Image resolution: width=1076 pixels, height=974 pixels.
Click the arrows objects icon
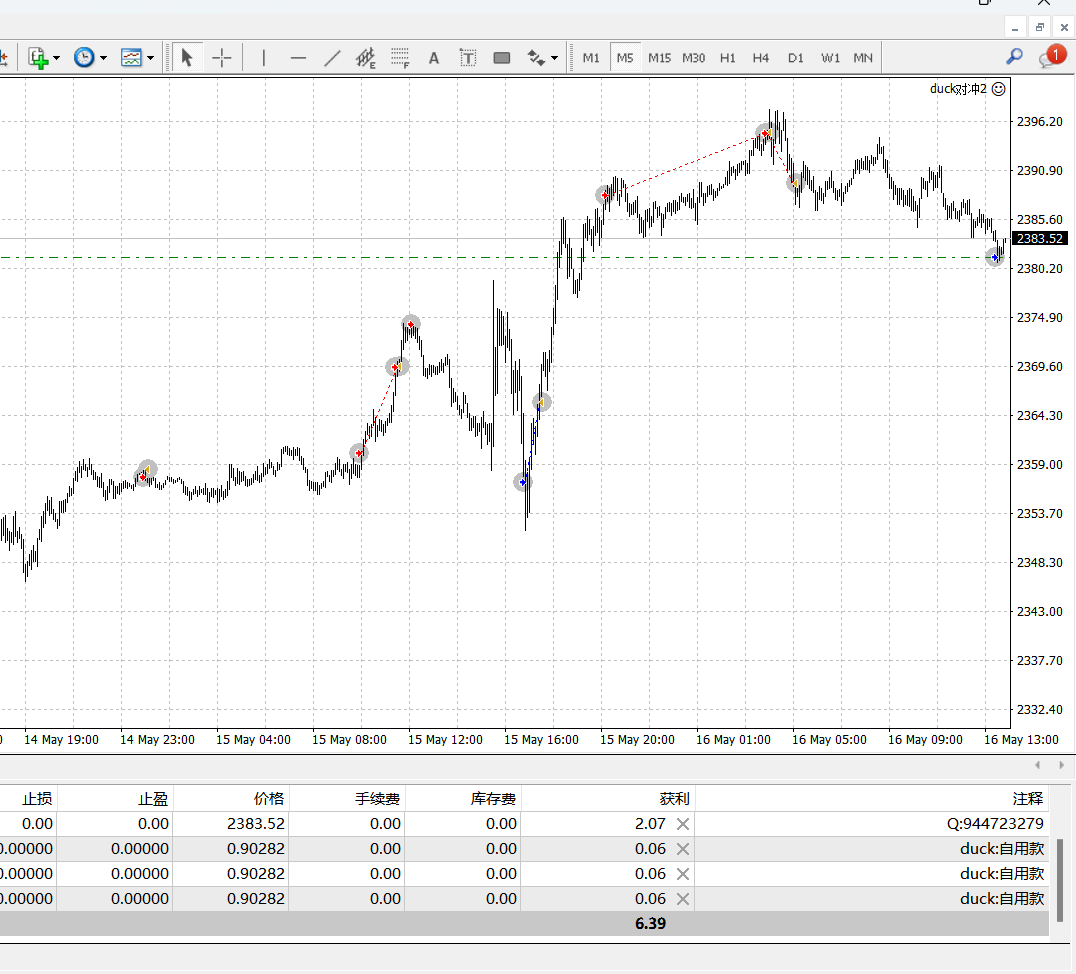pos(536,58)
